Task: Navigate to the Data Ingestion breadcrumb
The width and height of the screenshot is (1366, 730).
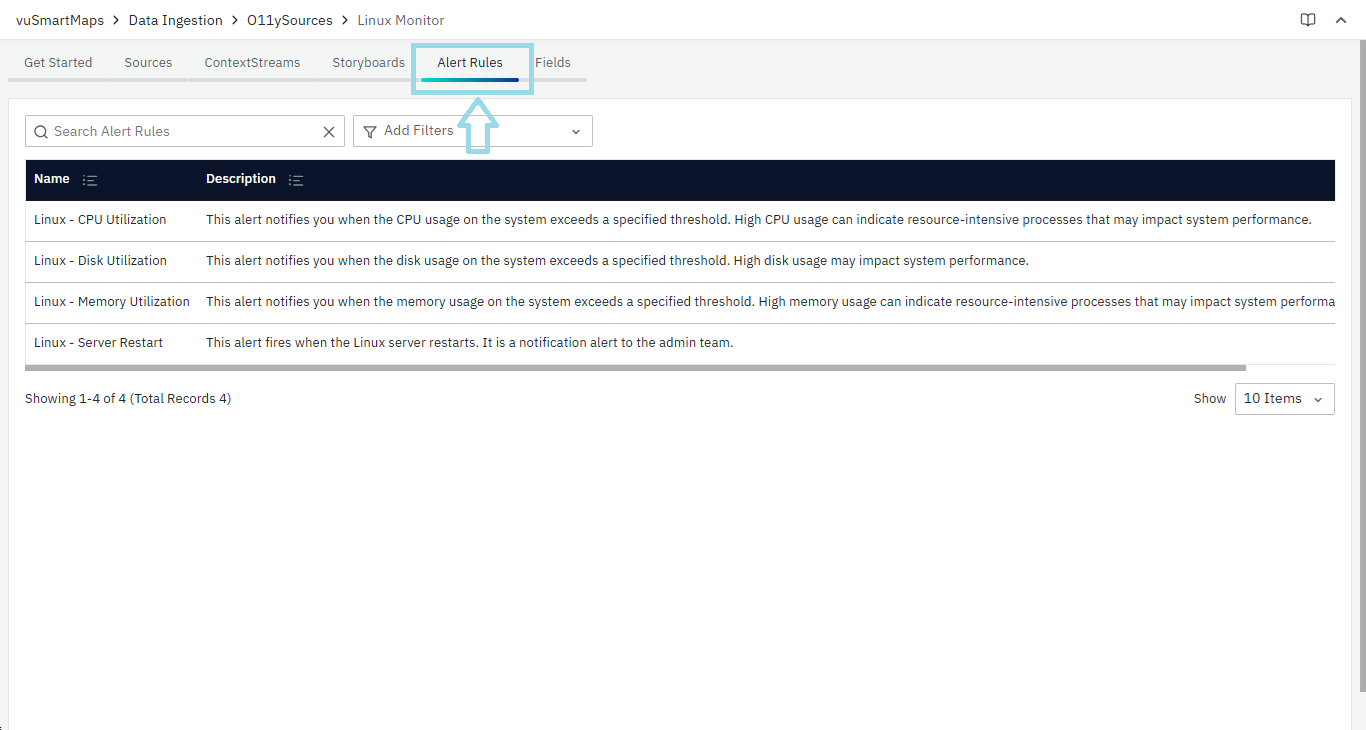Action: 175,19
